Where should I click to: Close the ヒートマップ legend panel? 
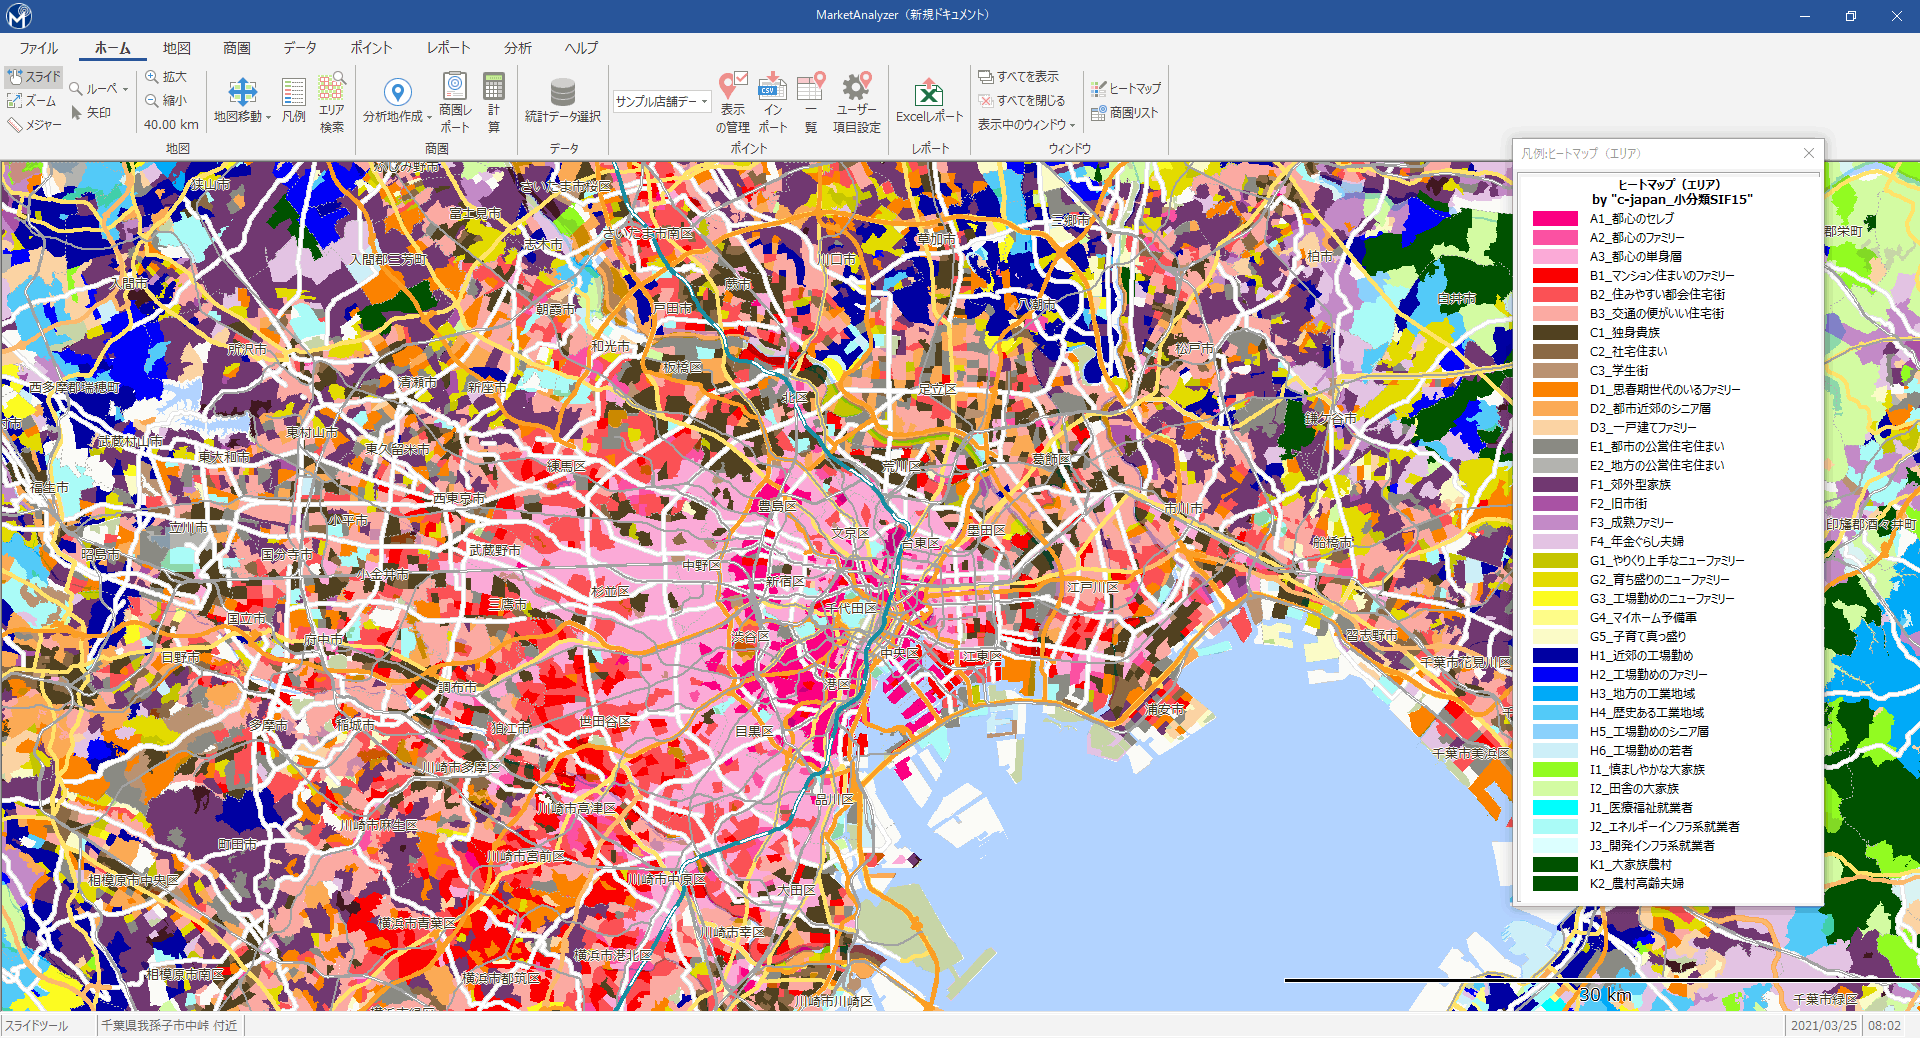click(1808, 153)
